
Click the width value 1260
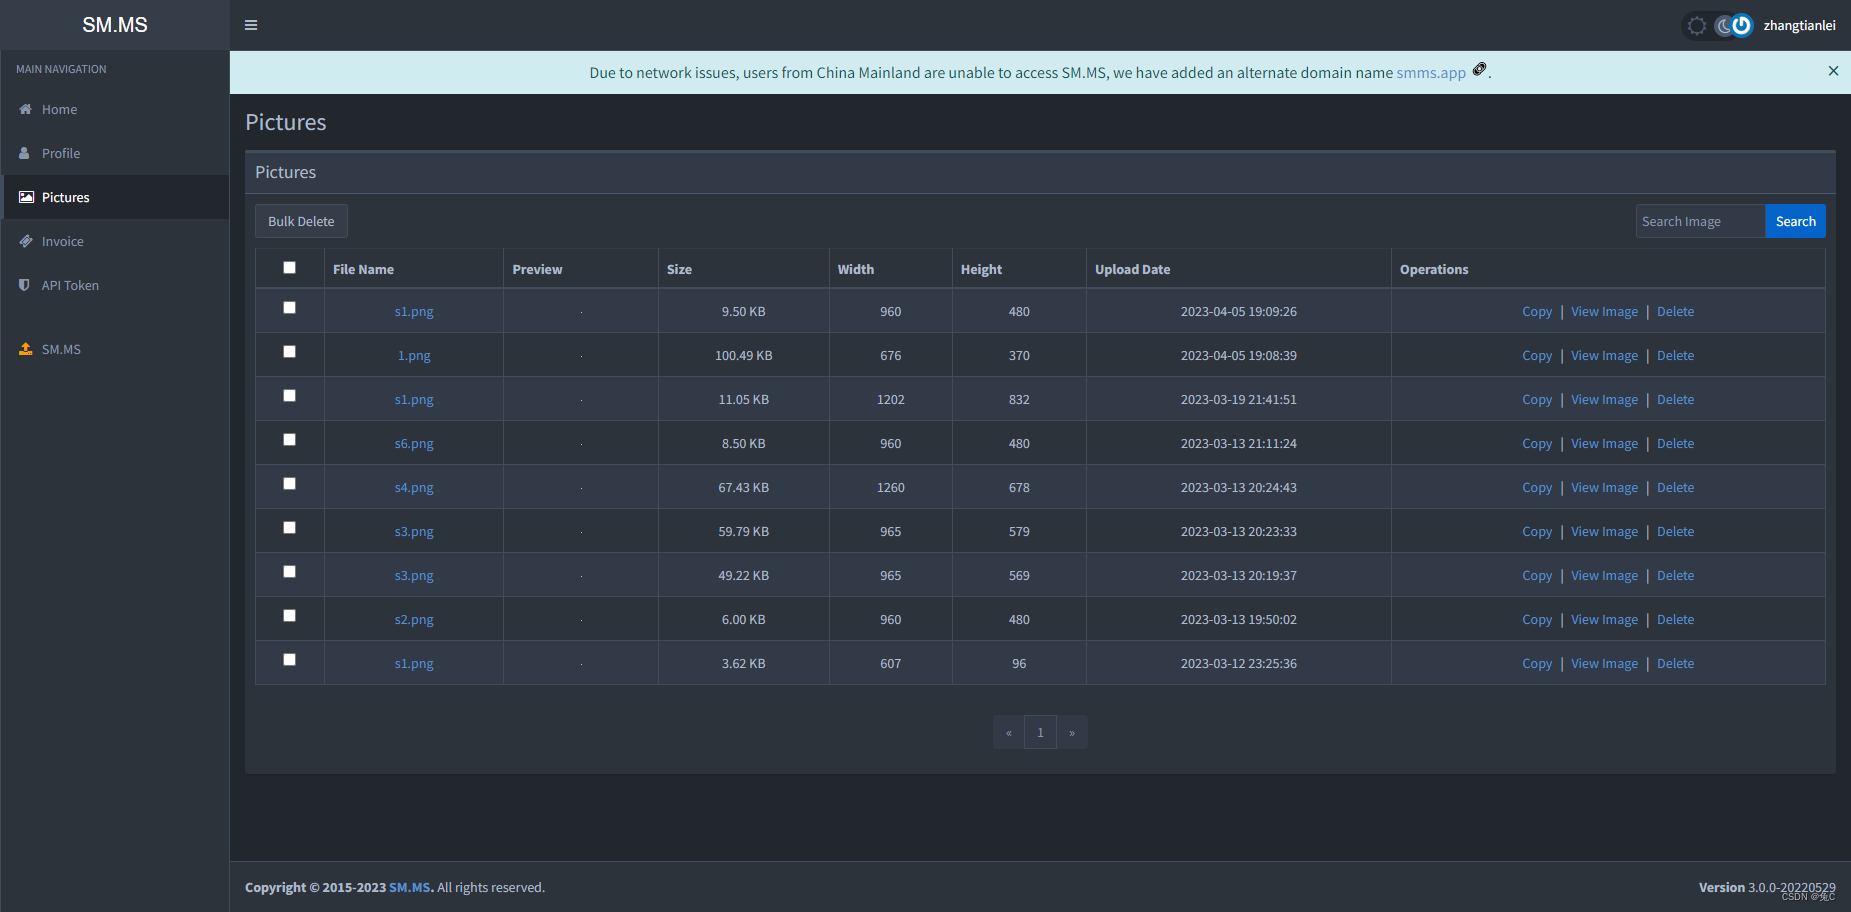pyautogui.click(x=890, y=488)
